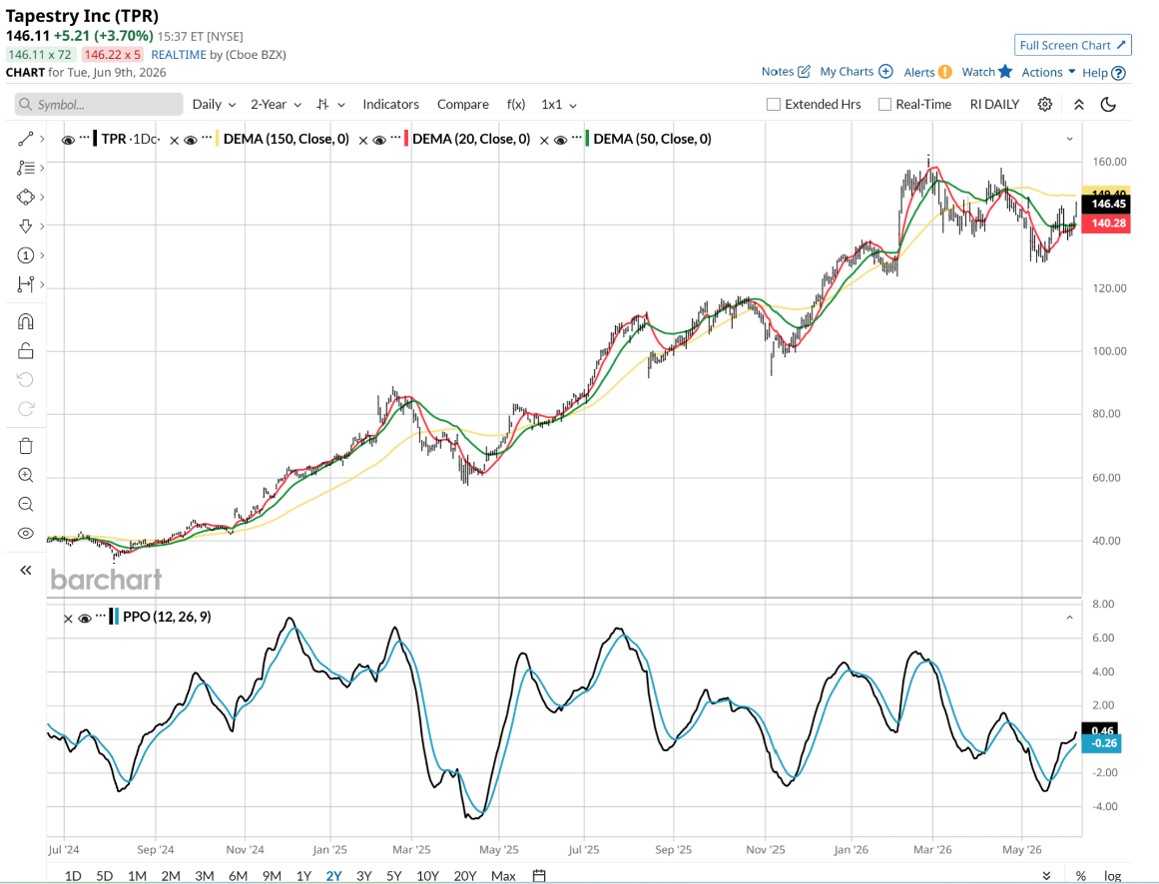1159x884 pixels.
Task: Collapse the chart header double-chevron icon
Action: click(1079, 104)
